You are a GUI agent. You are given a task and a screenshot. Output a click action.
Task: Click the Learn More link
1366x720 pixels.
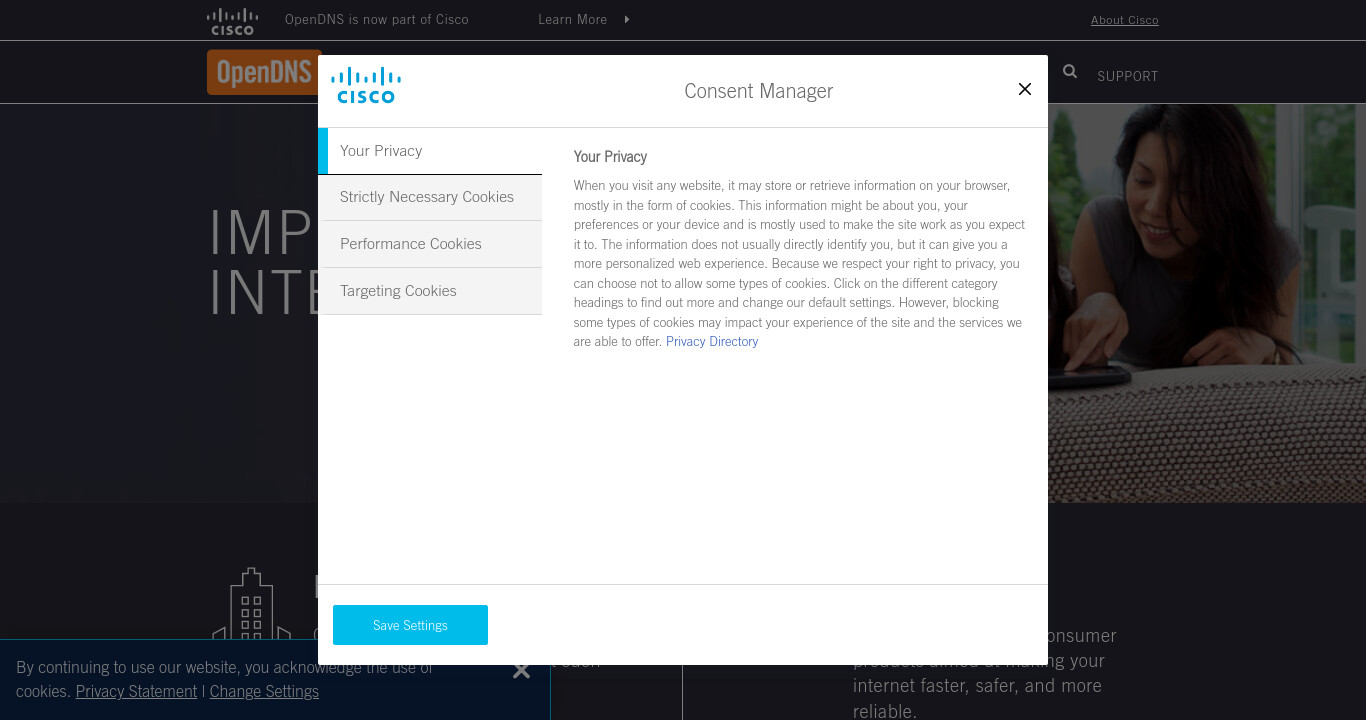coord(572,19)
